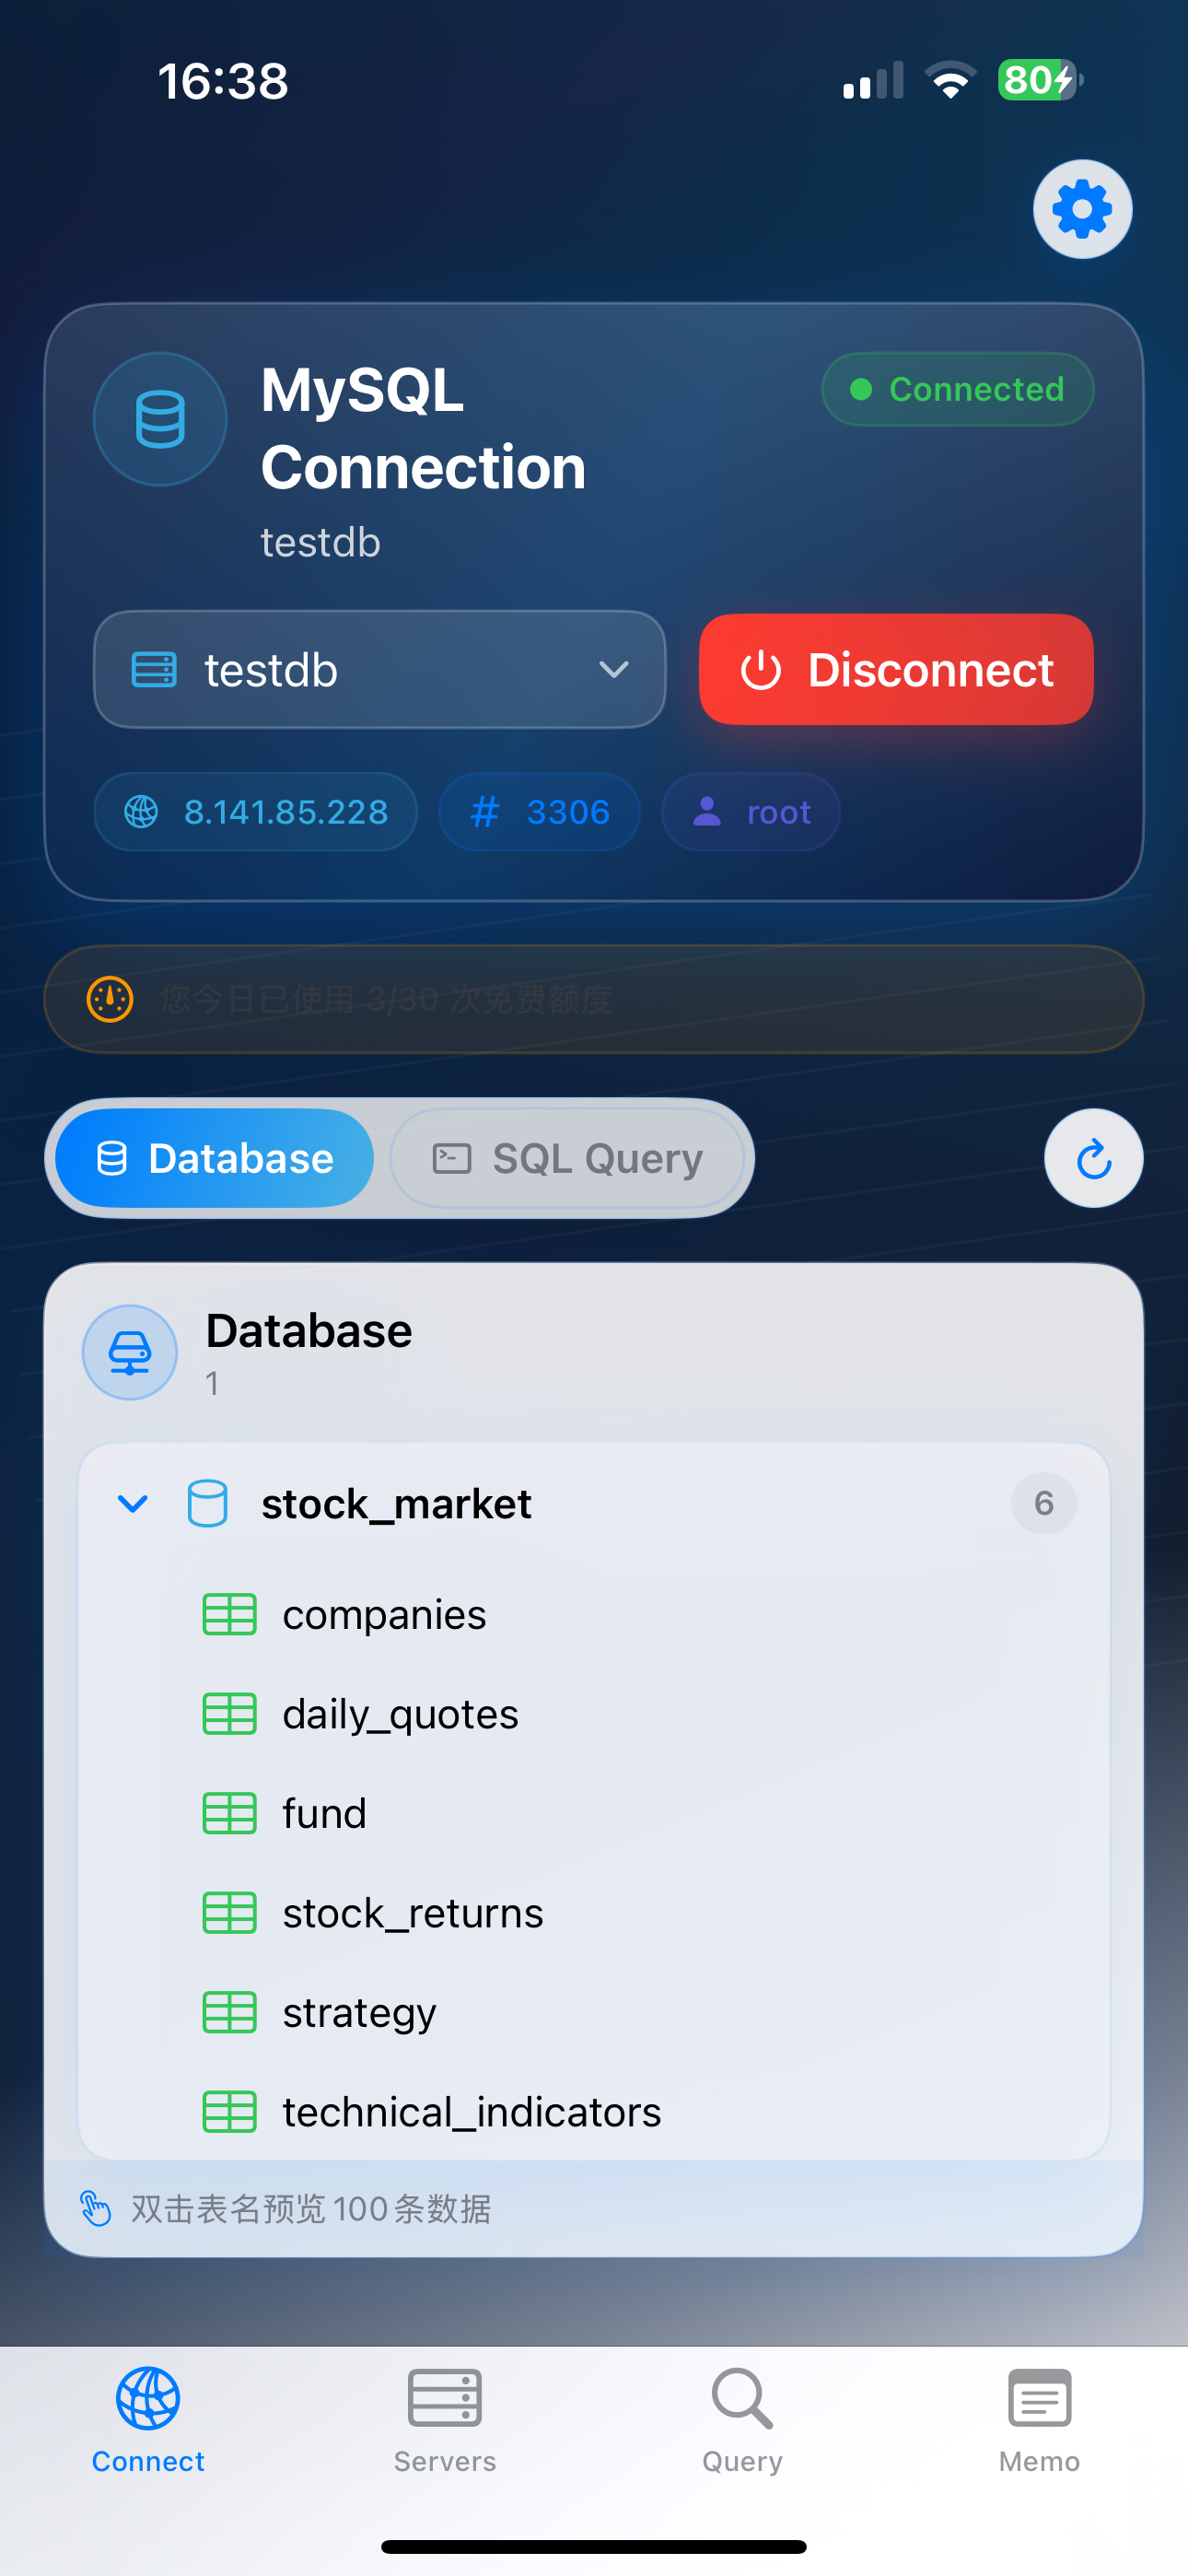Tap the Database server header icon
Screen dimensions: 1188x2576
coord(130,1352)
